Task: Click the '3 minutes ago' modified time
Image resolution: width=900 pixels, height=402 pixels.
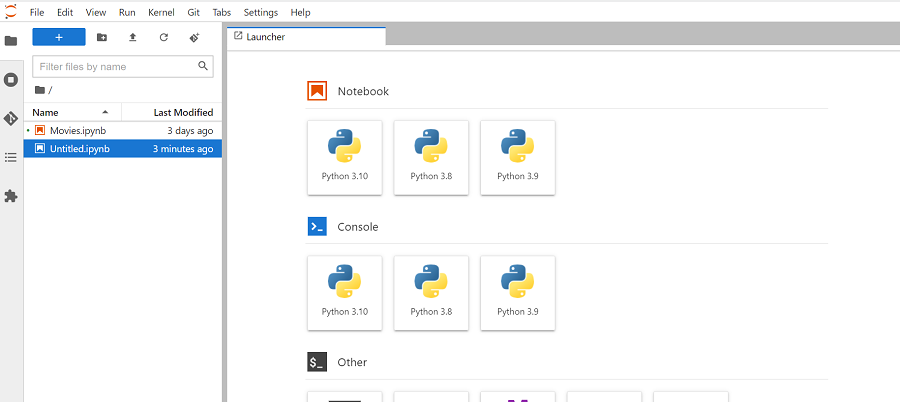Action: click(183, 149)
